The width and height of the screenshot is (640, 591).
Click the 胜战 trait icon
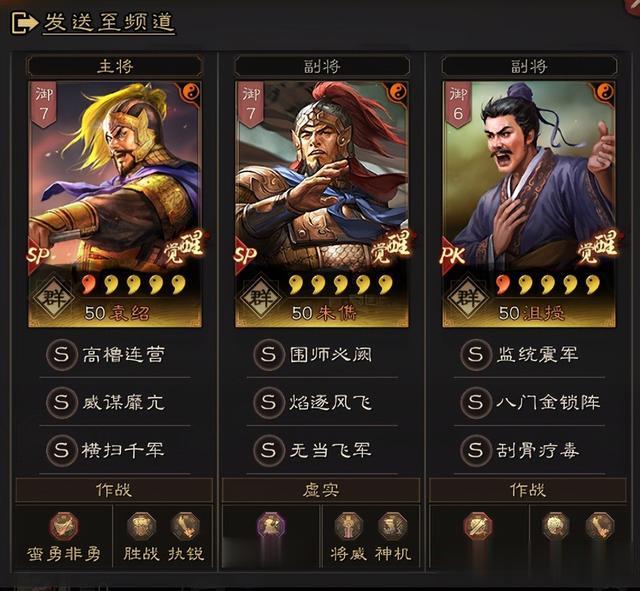[x=141, y=526]
